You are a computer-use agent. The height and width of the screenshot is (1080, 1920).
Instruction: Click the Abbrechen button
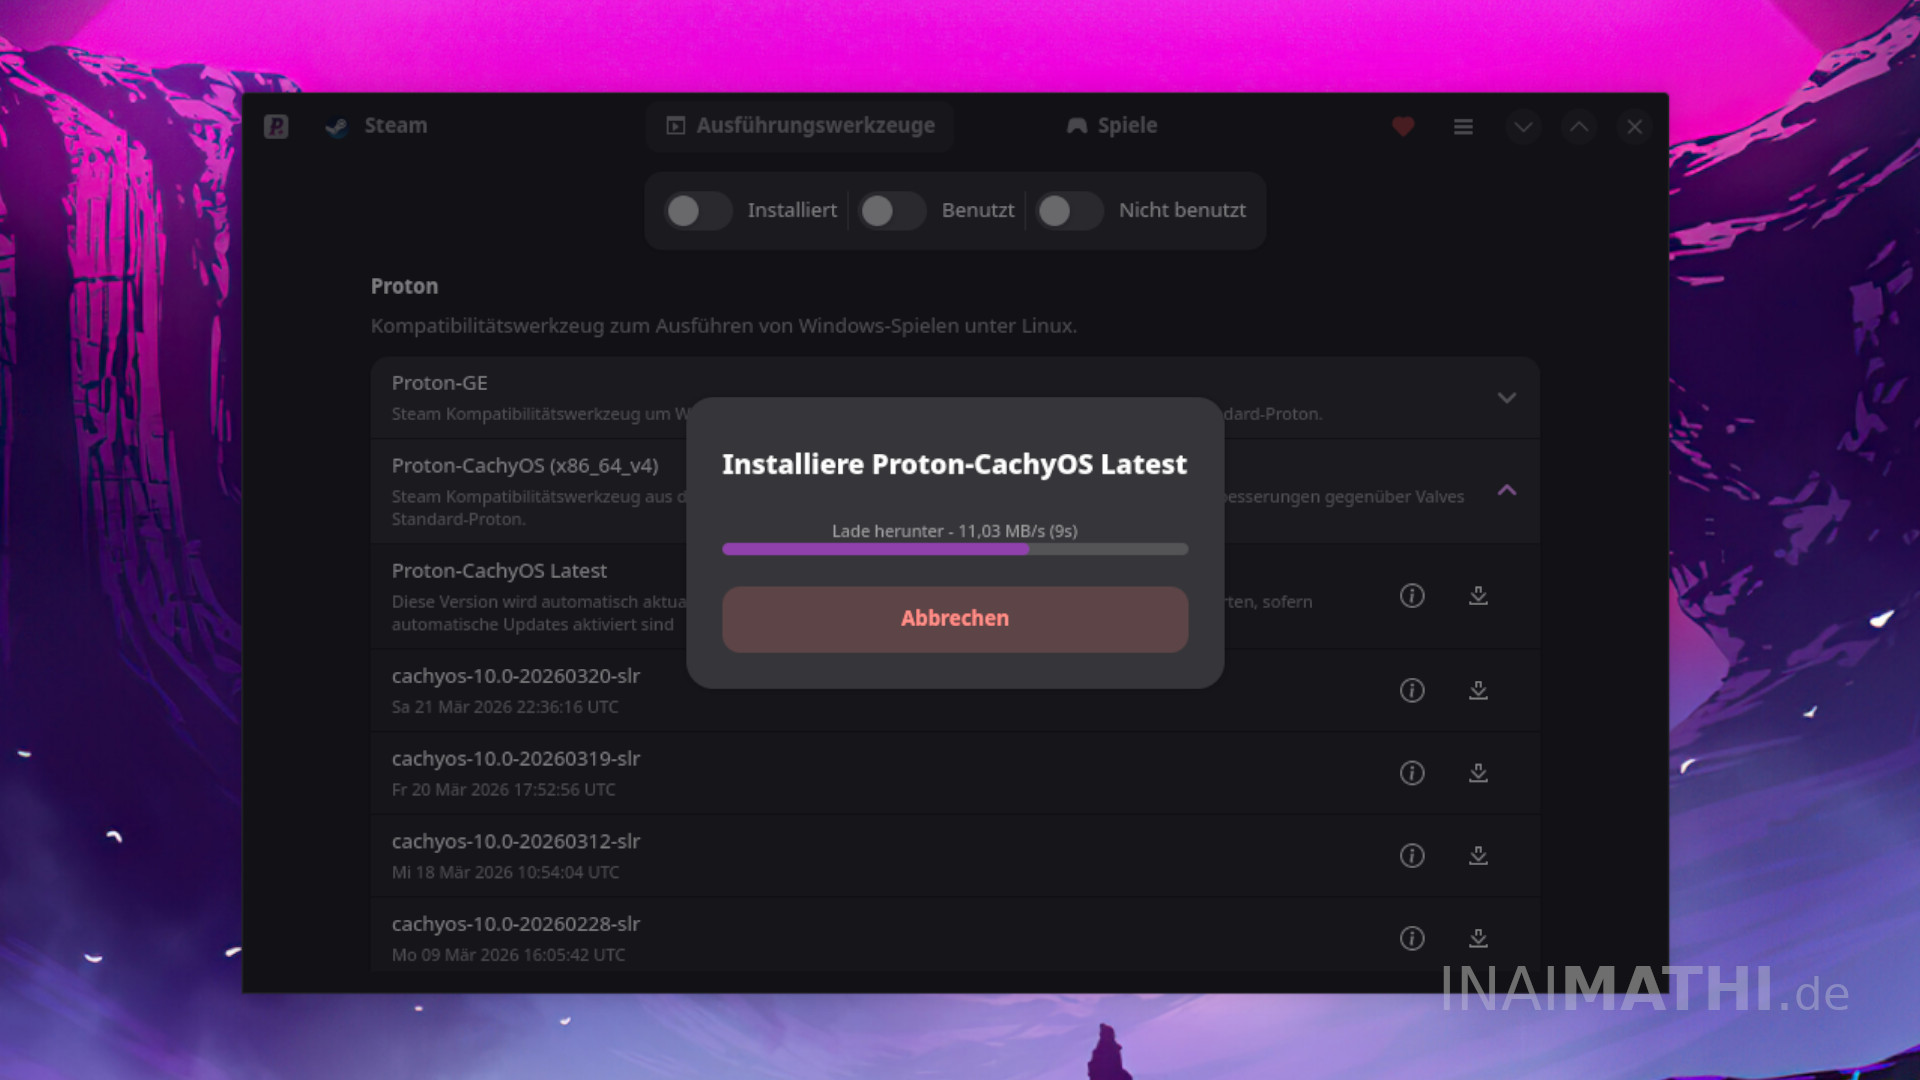(x=955, y=619)
